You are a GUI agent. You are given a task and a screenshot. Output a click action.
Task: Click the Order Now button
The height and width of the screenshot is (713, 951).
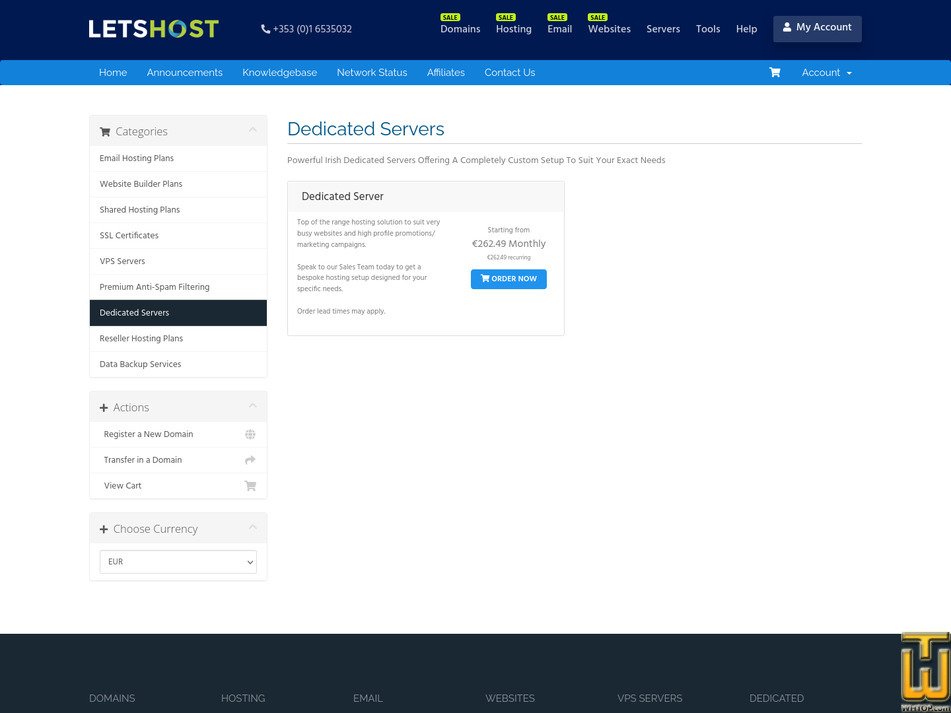508,279
